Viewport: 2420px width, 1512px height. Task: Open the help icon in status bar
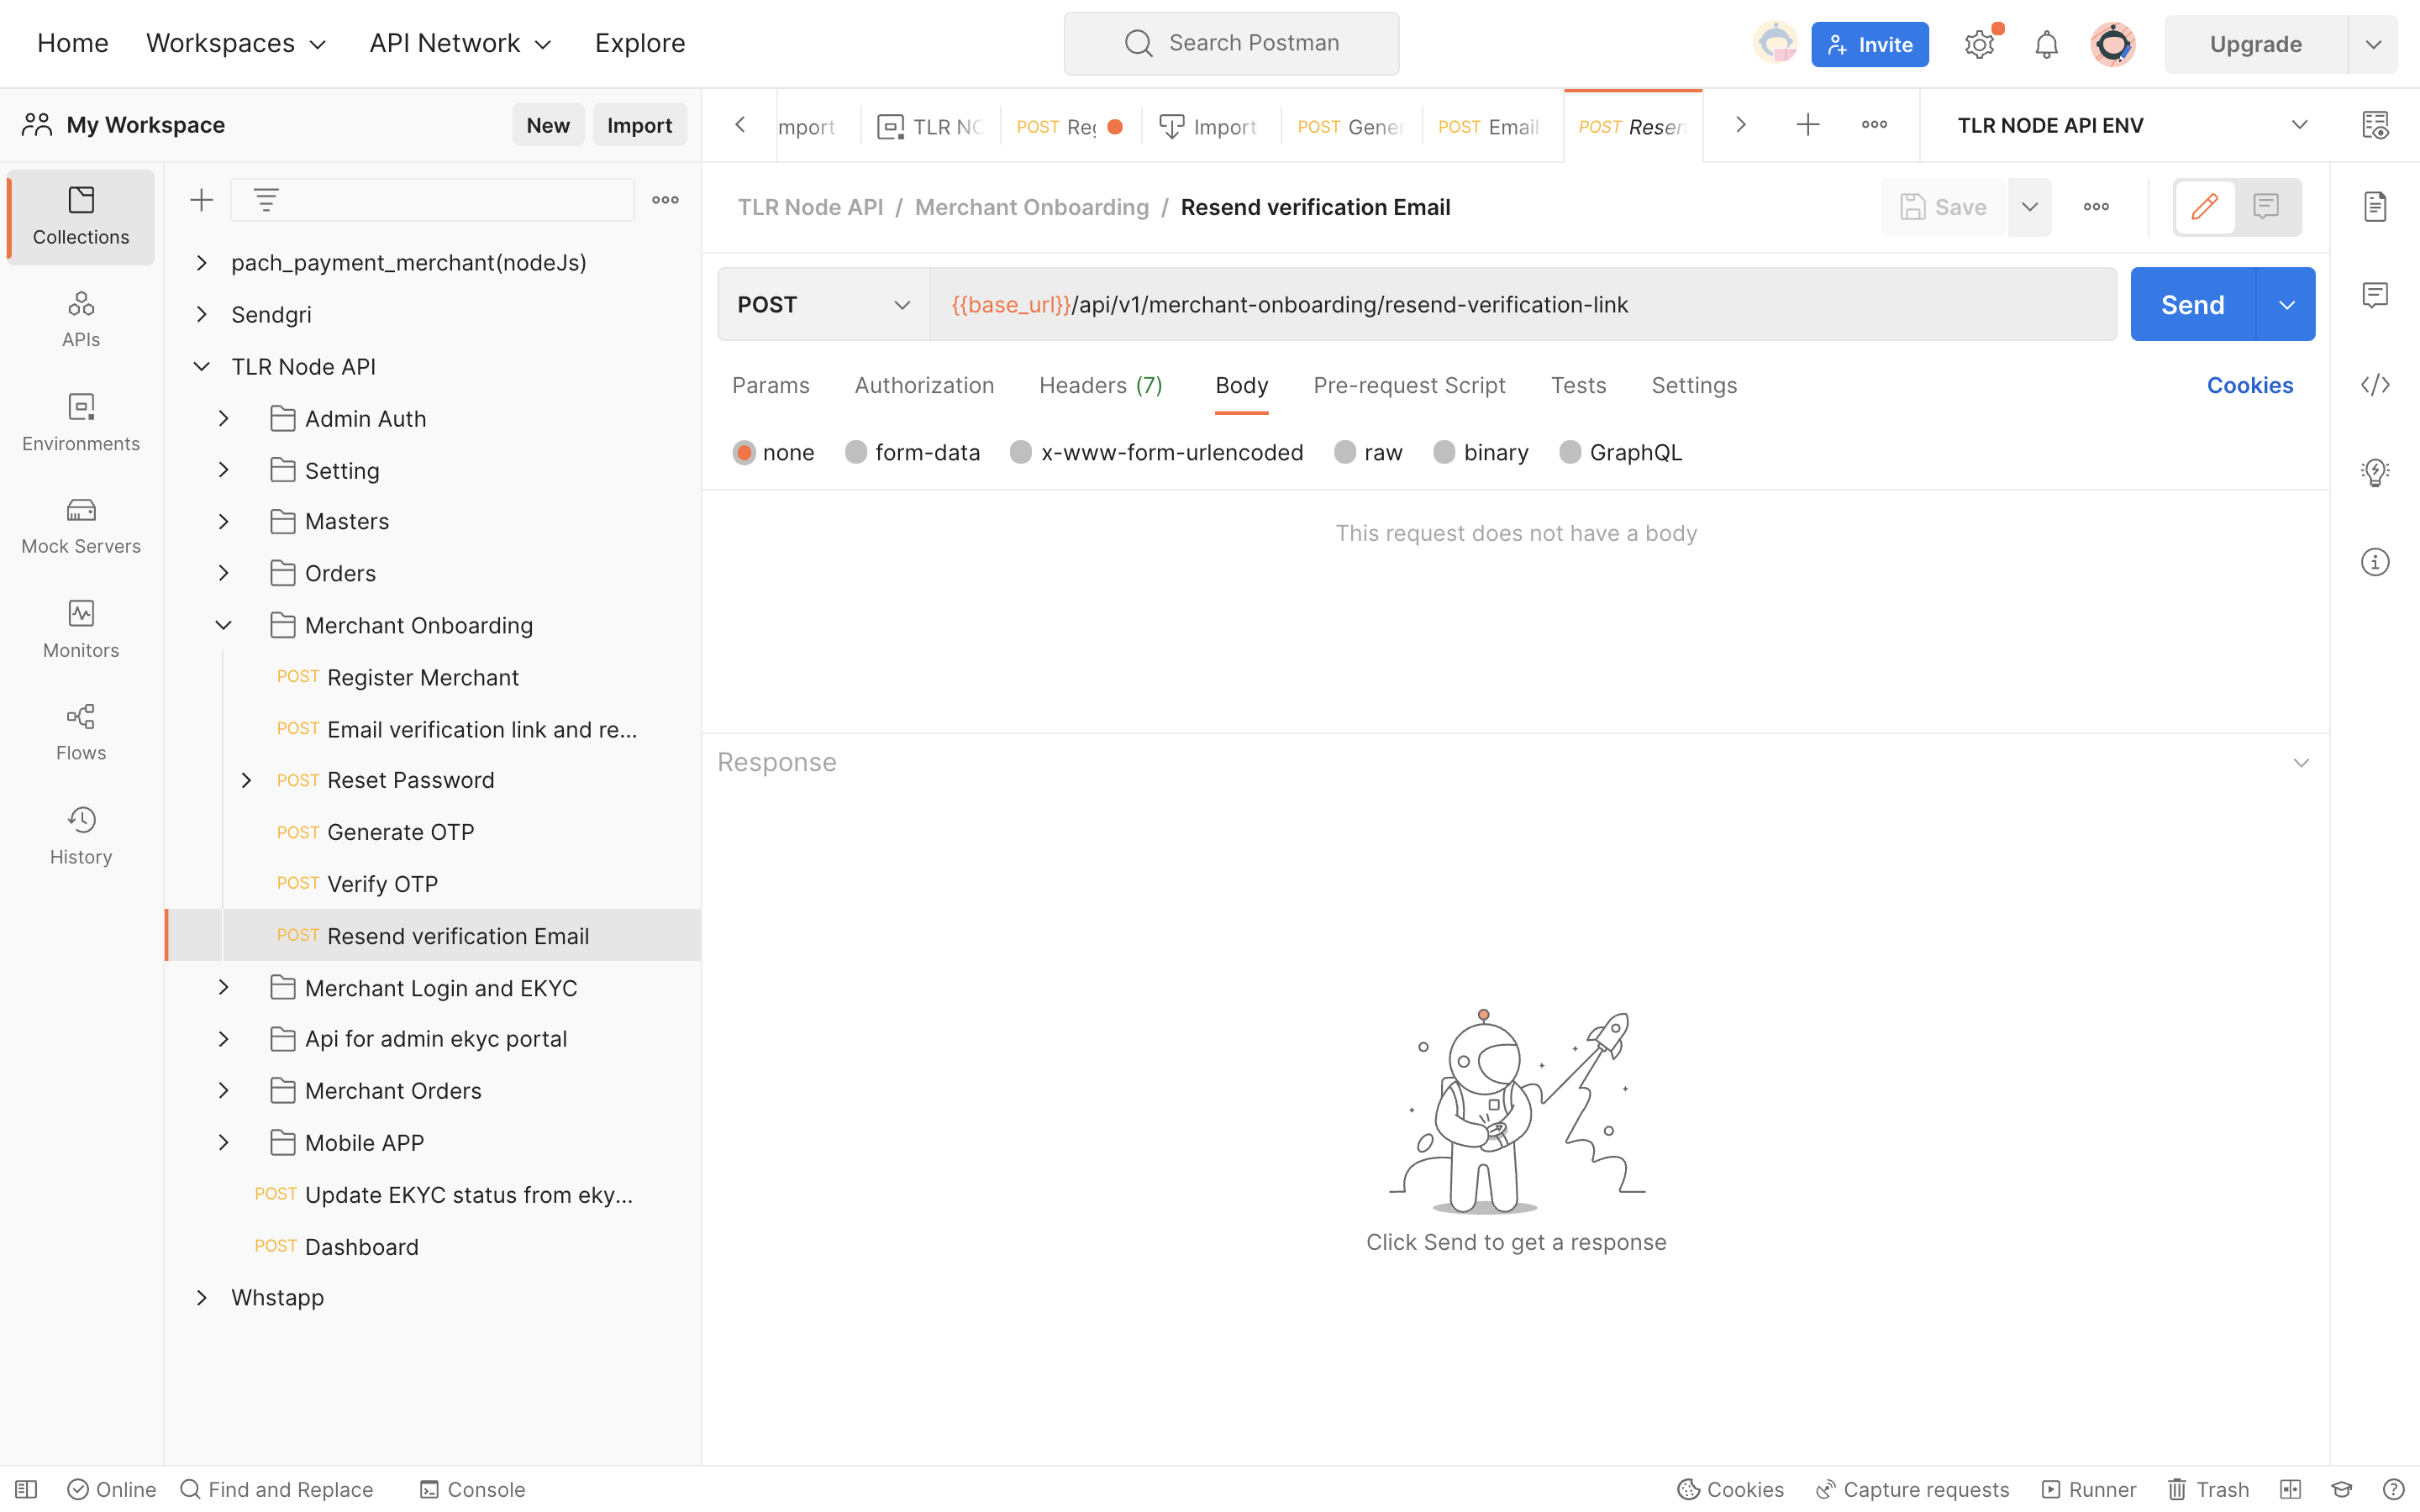pos(2394,1489)
